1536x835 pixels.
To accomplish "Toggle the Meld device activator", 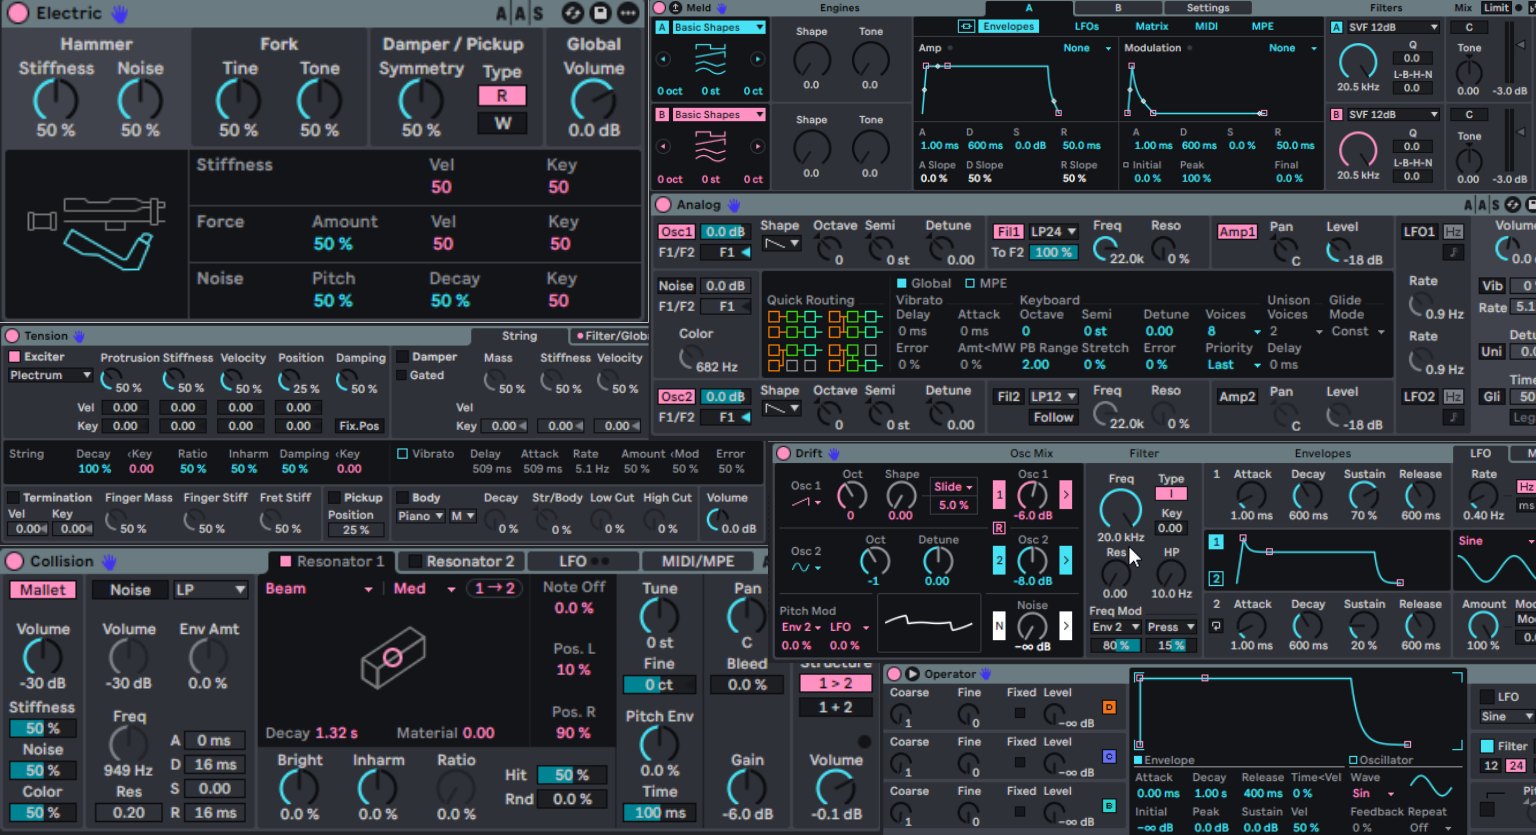I will coord(660,8).
